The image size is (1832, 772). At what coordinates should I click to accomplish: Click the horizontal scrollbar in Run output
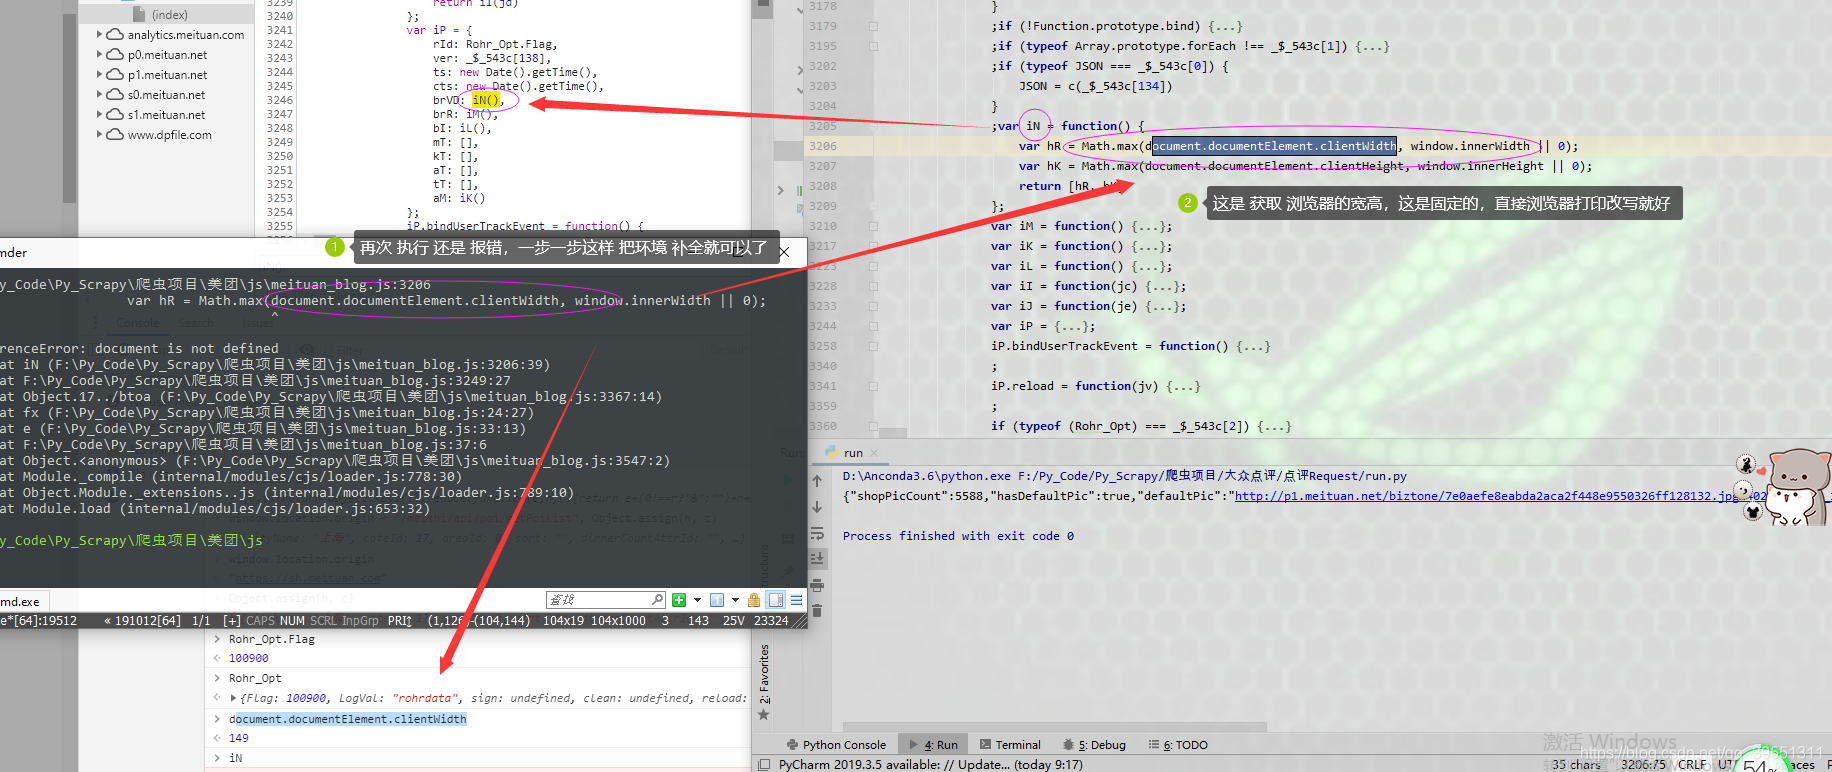(x=1054, y=727)
